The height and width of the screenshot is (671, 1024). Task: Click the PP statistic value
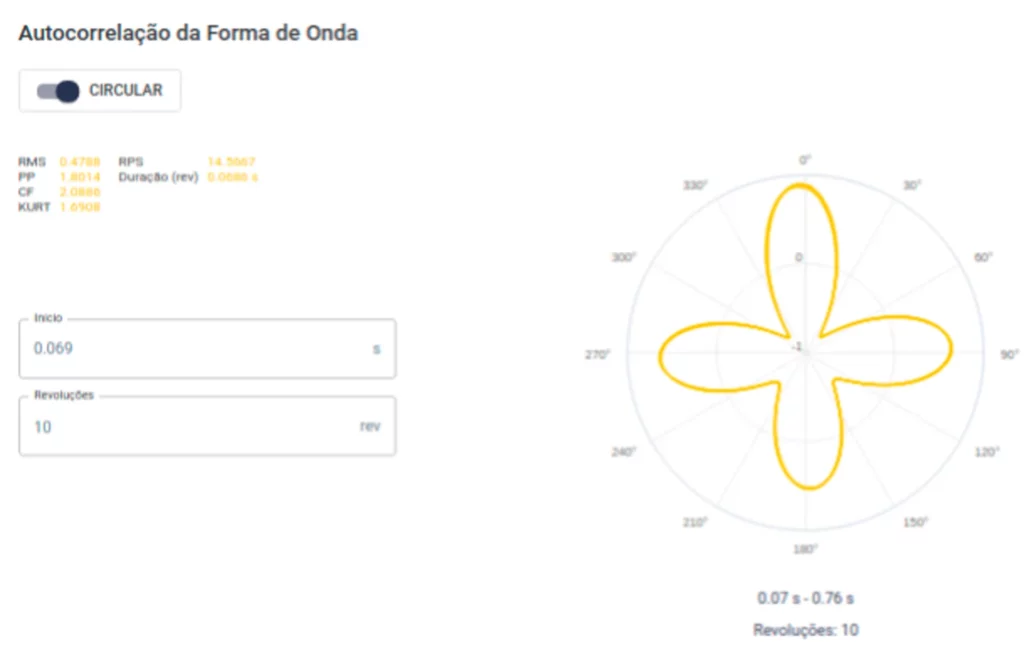coord(80,176)
